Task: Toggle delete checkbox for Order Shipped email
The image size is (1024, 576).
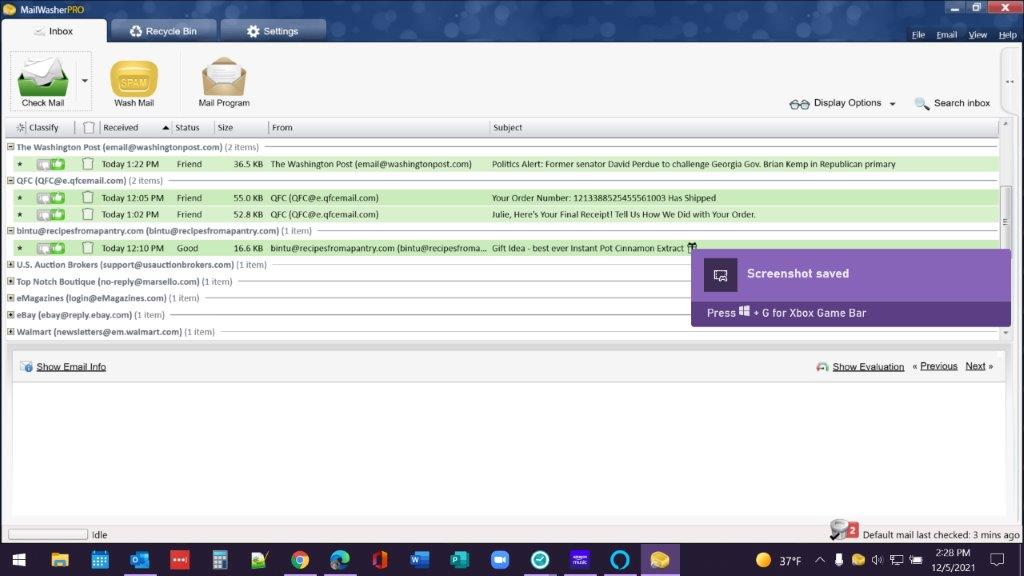Action: click(x=88, y=197)
